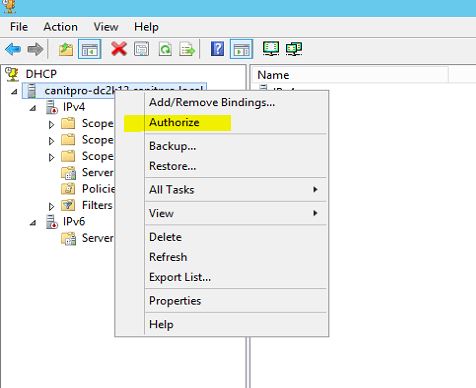Click the single monitor server toolbar icon
This screenshot has height=388, width=476.
[x=271, y=49]
